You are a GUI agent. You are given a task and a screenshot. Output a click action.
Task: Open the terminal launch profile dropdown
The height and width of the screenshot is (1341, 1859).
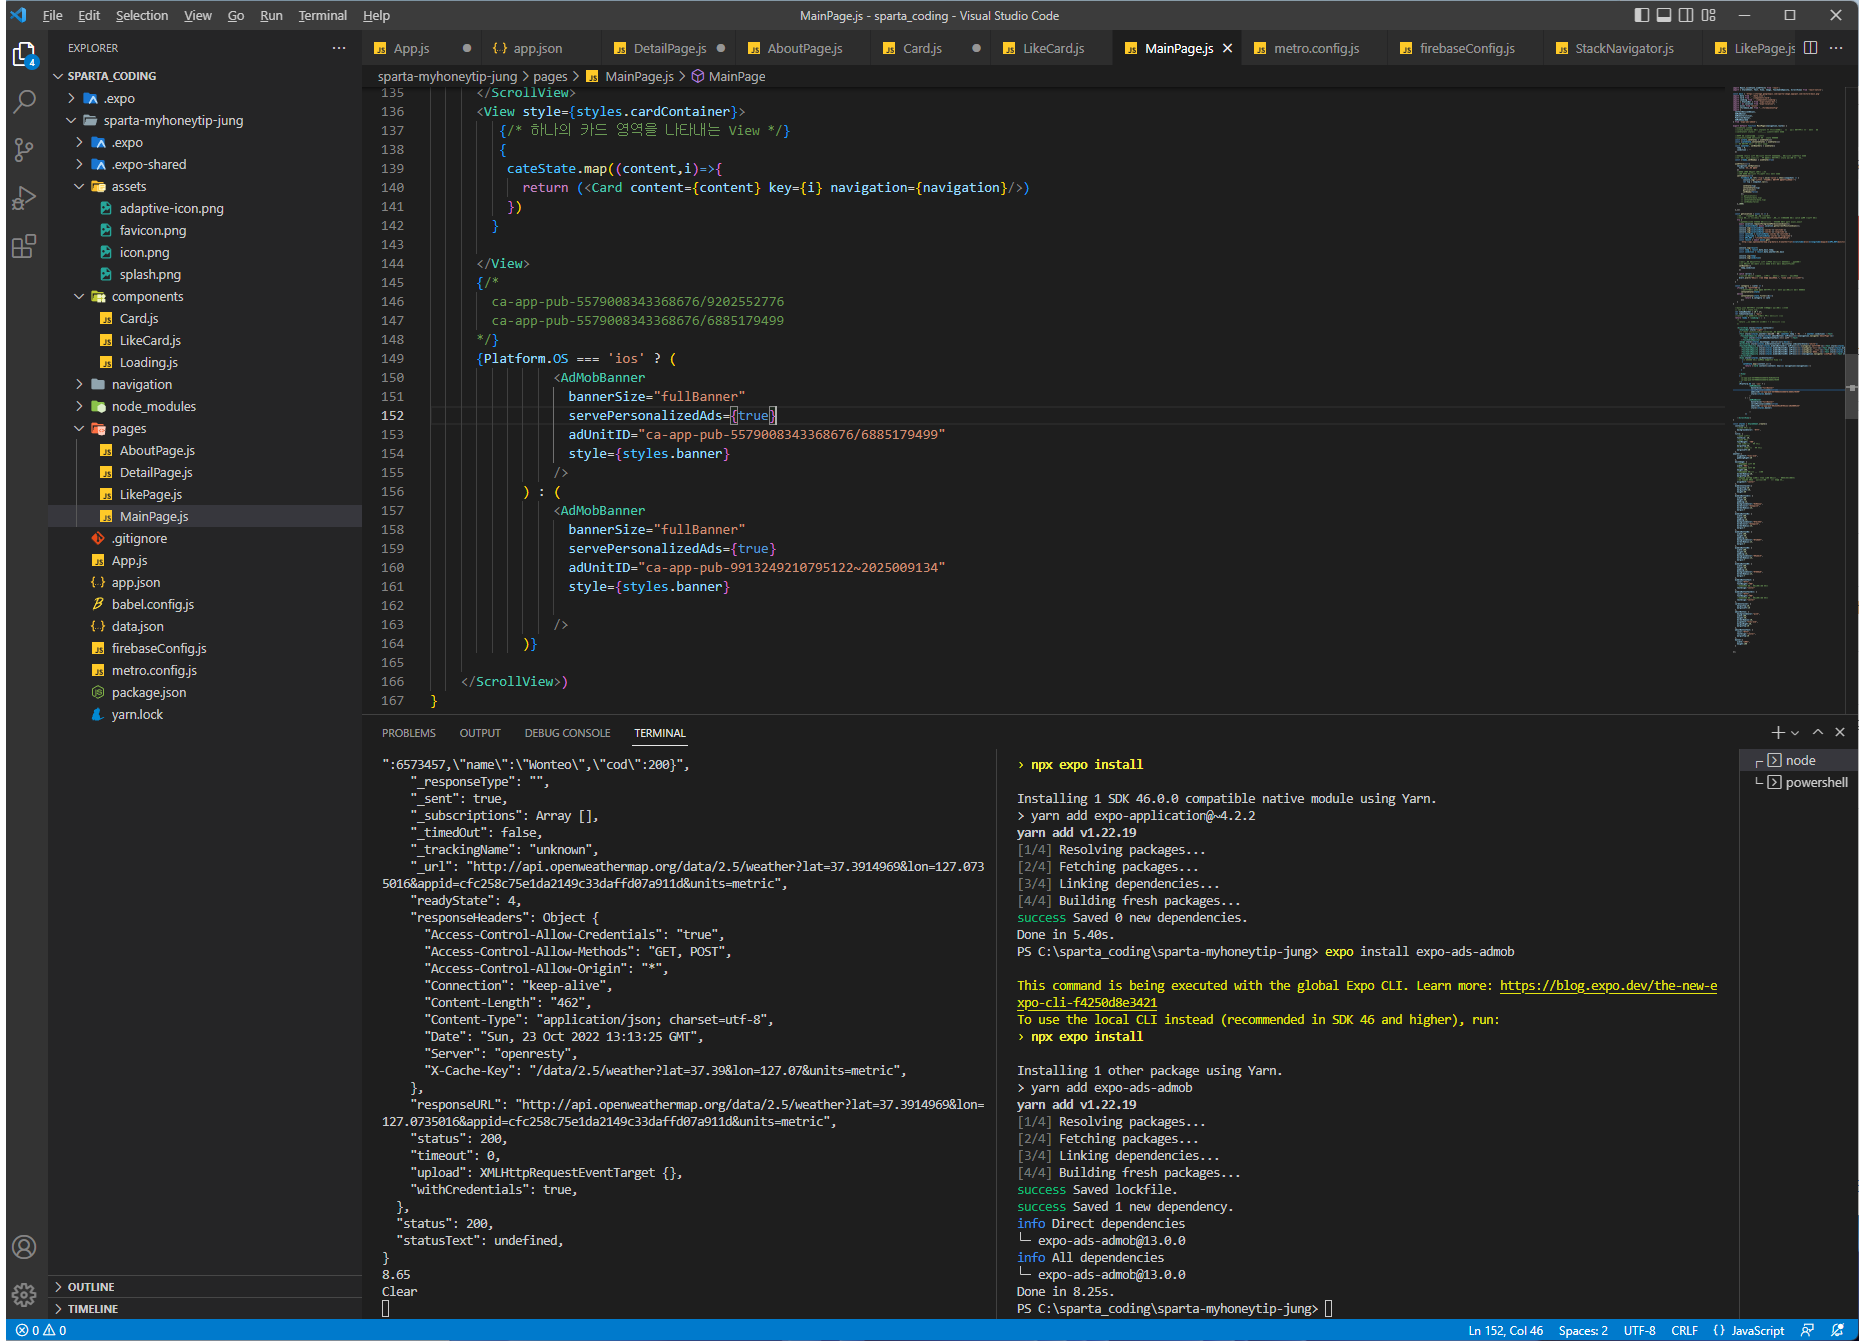(1795, 733)
